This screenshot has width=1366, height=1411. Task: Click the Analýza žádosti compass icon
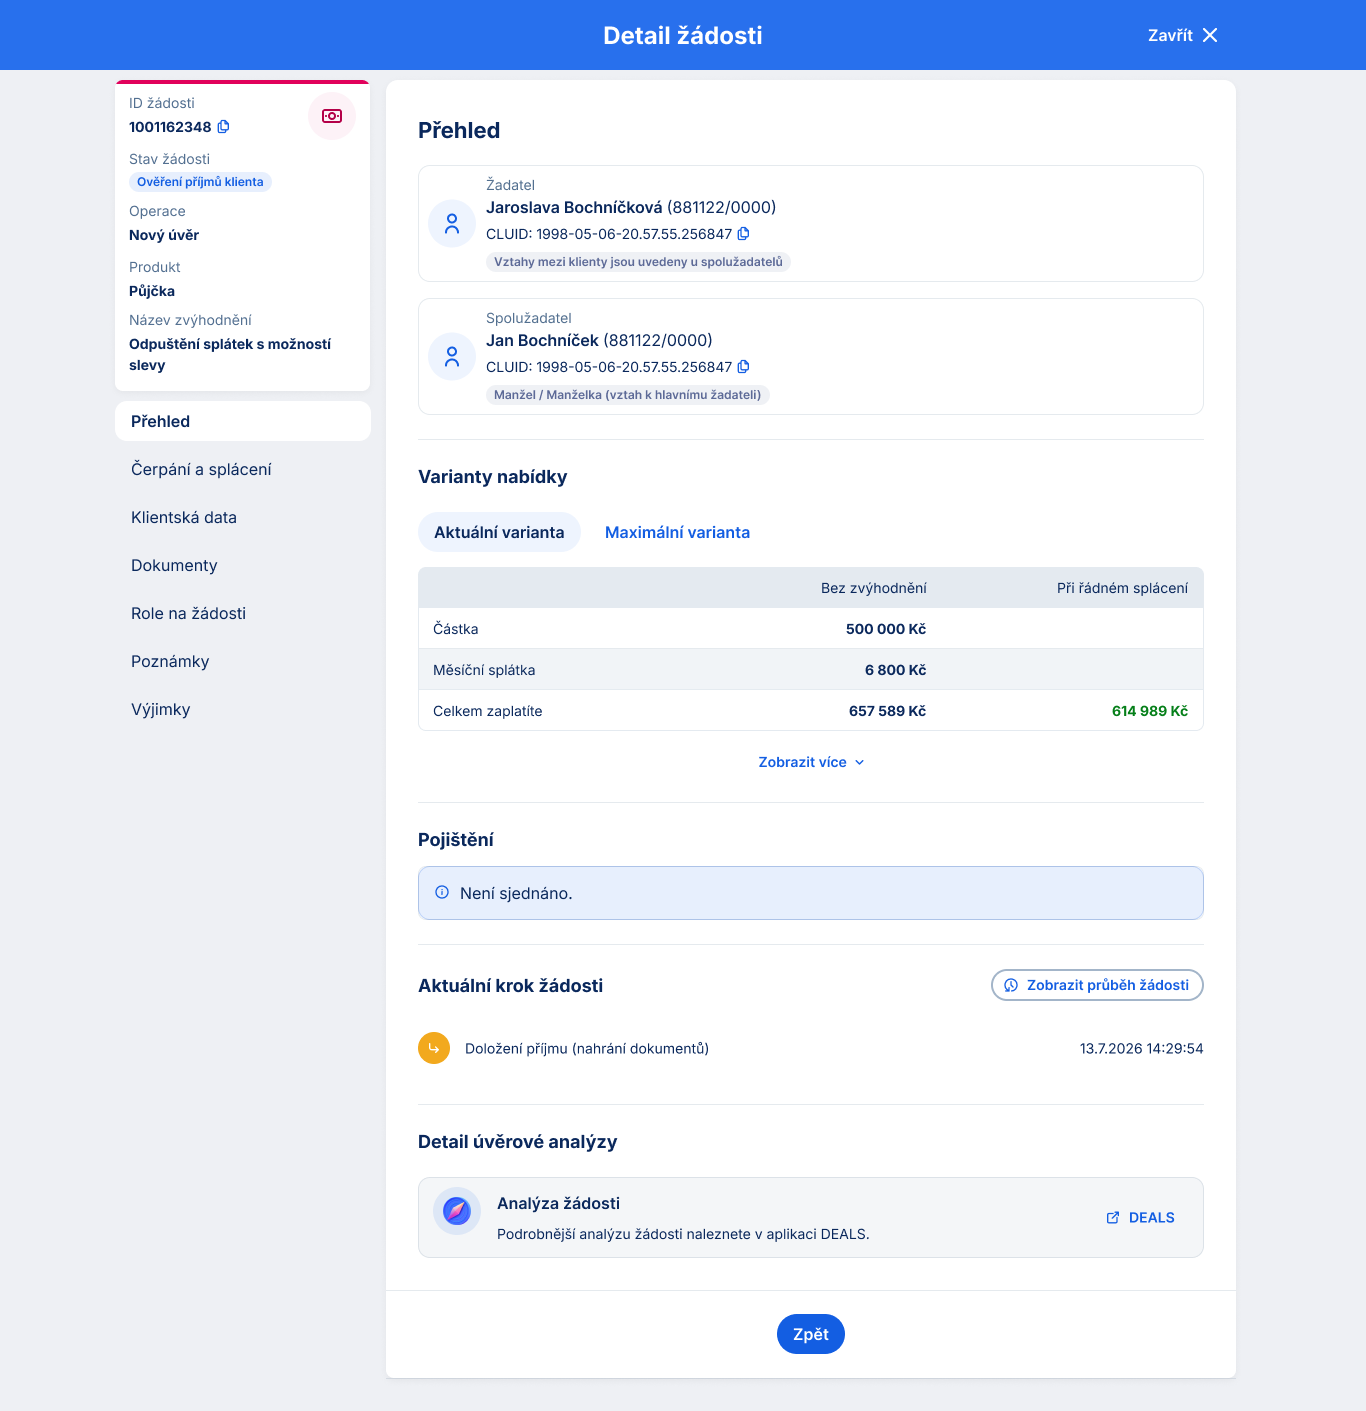tap(457, 1211)
